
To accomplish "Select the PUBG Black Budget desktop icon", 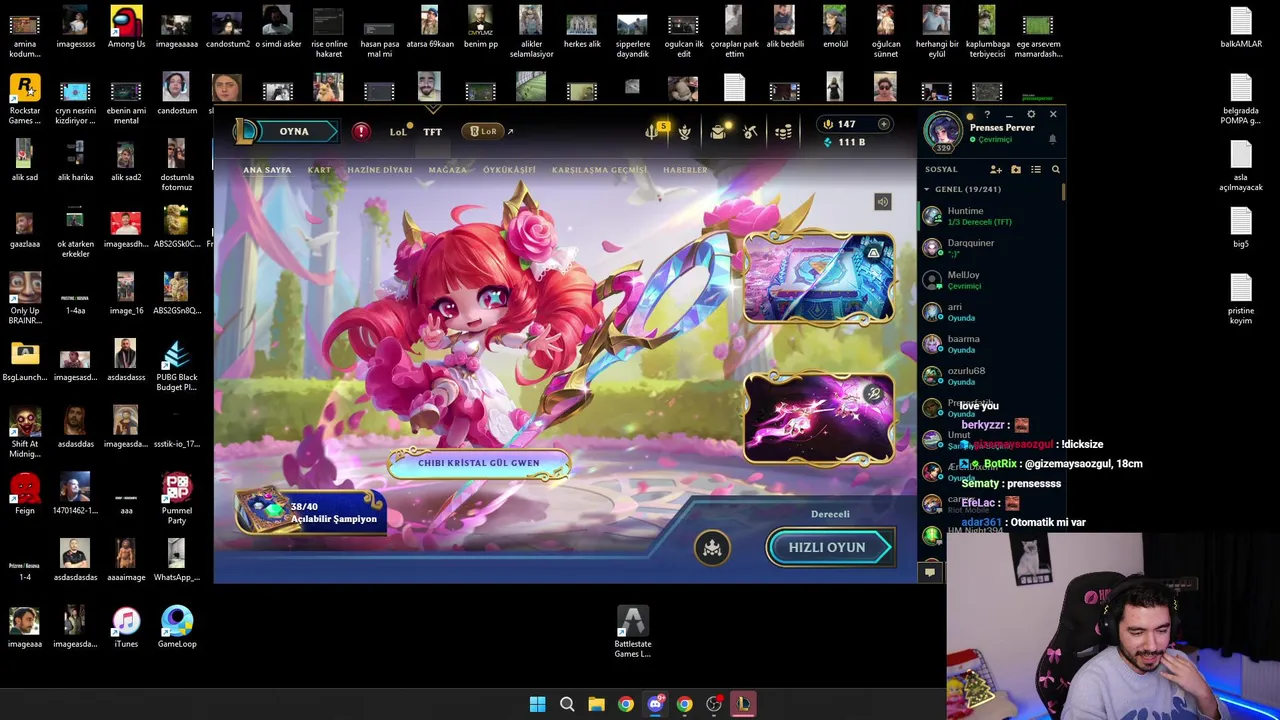I will [177, 366].
